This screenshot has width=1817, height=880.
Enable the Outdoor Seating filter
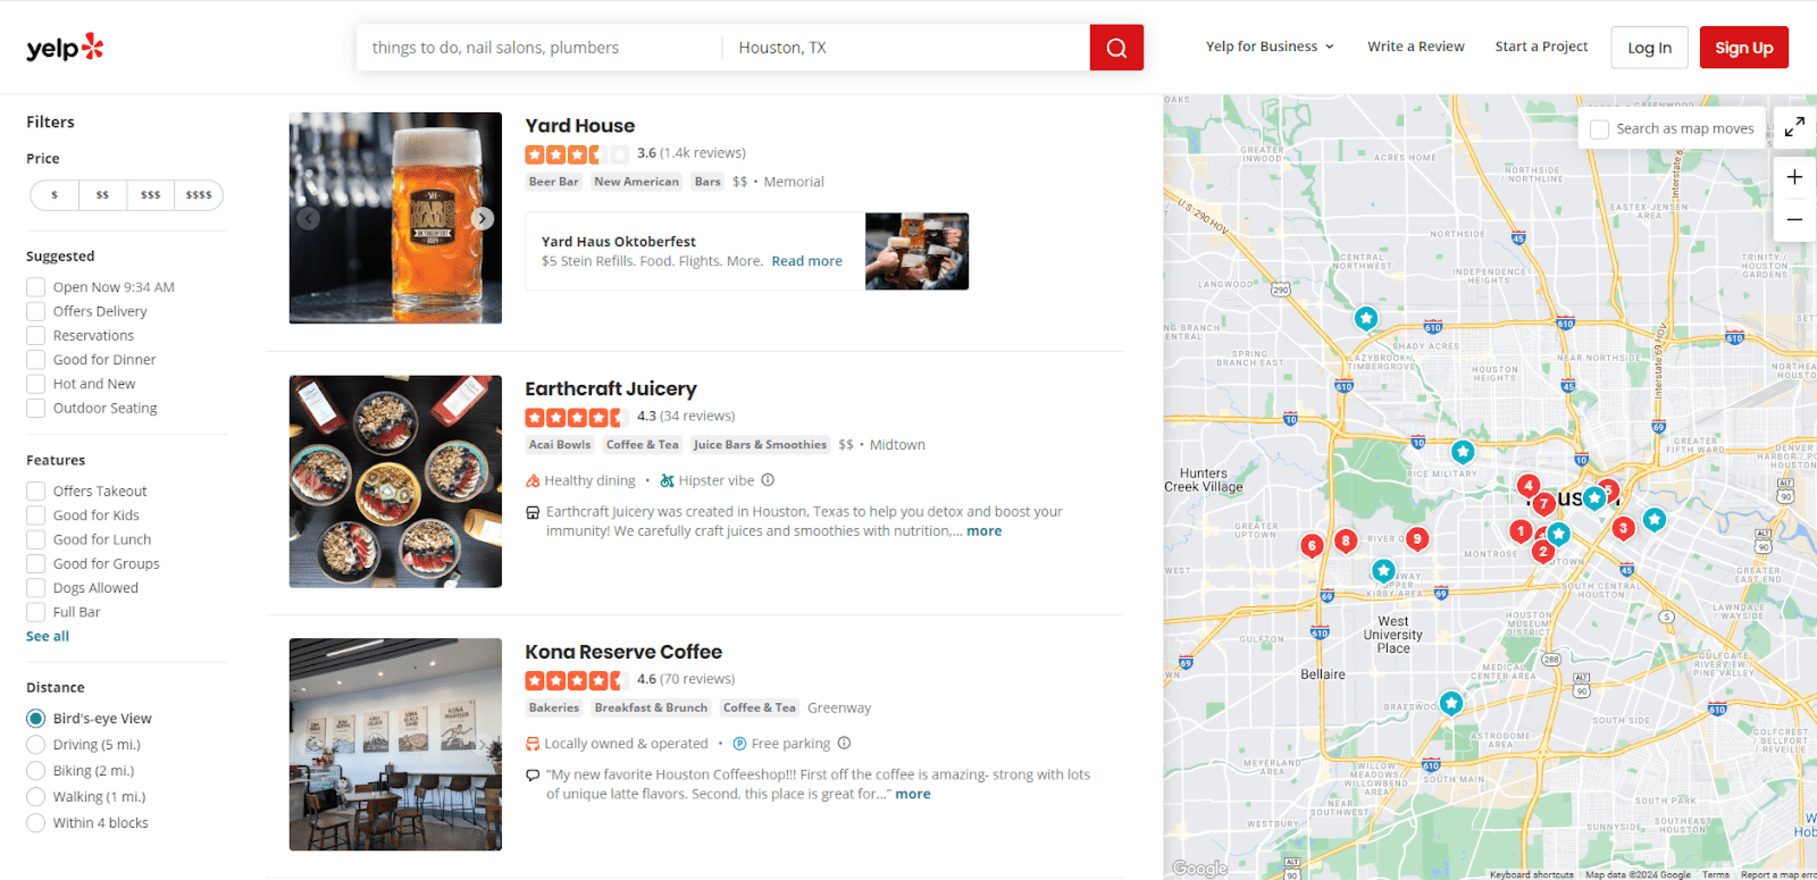[x=36, y=408]
